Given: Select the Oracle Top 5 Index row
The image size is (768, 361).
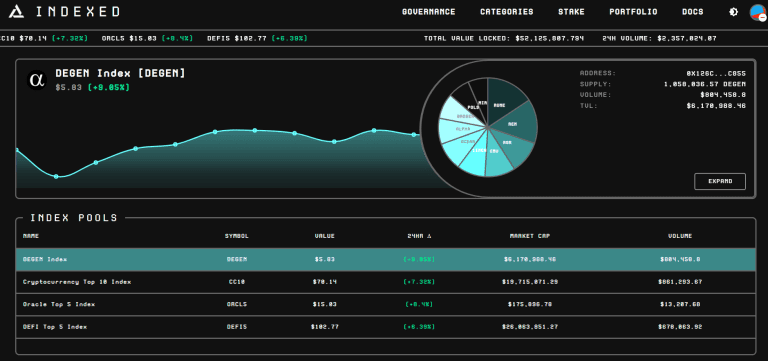Looking at the screenshot, I should (385, 305).
